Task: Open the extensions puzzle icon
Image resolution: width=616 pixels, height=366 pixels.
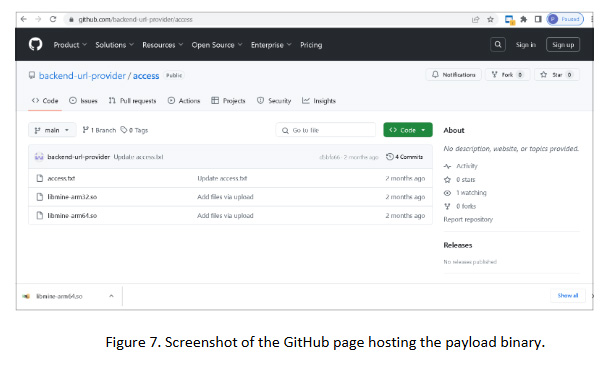Action: click(x=524, y=19)
